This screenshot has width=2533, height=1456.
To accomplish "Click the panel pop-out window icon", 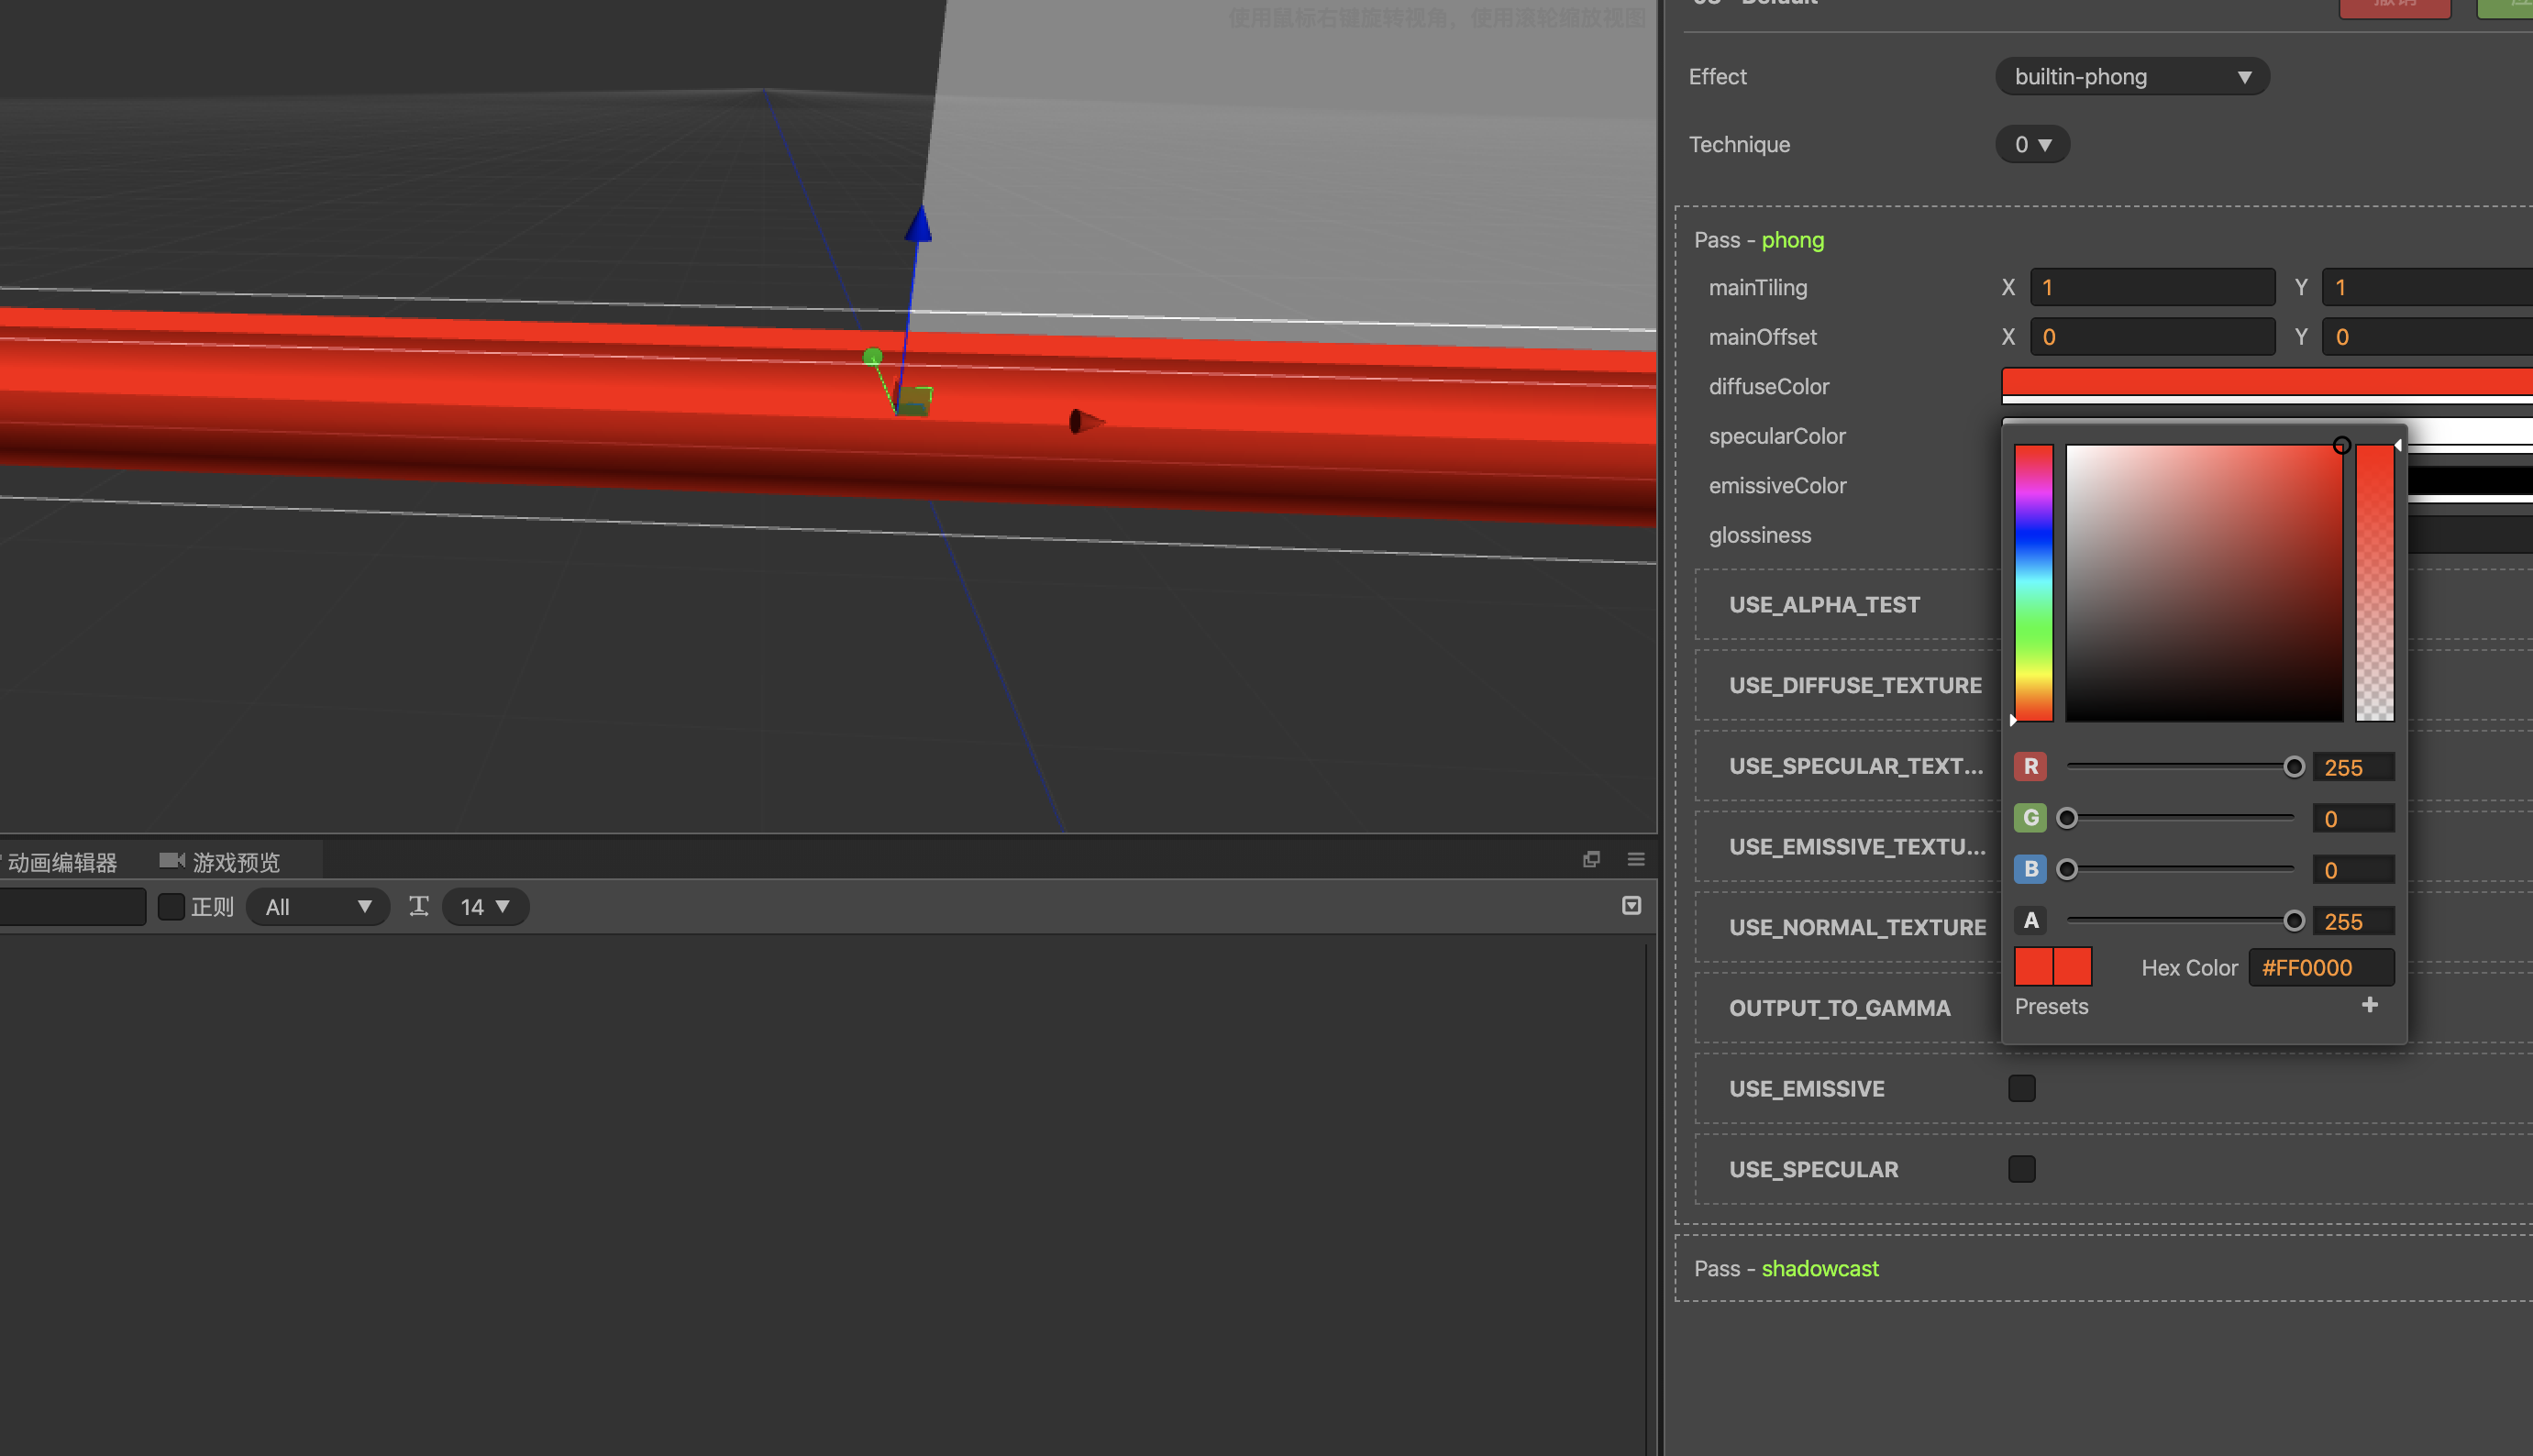I will 1591,859.
